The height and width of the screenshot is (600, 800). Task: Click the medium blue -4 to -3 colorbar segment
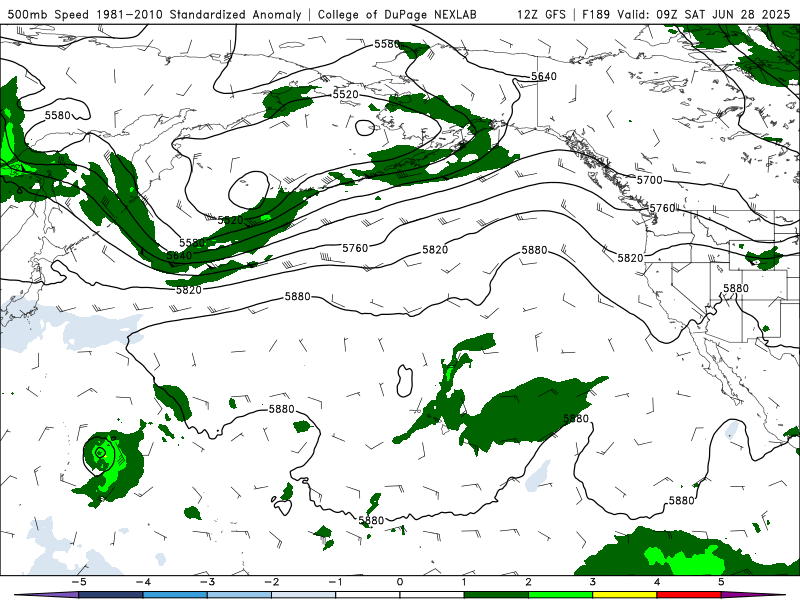pos(175,595)
